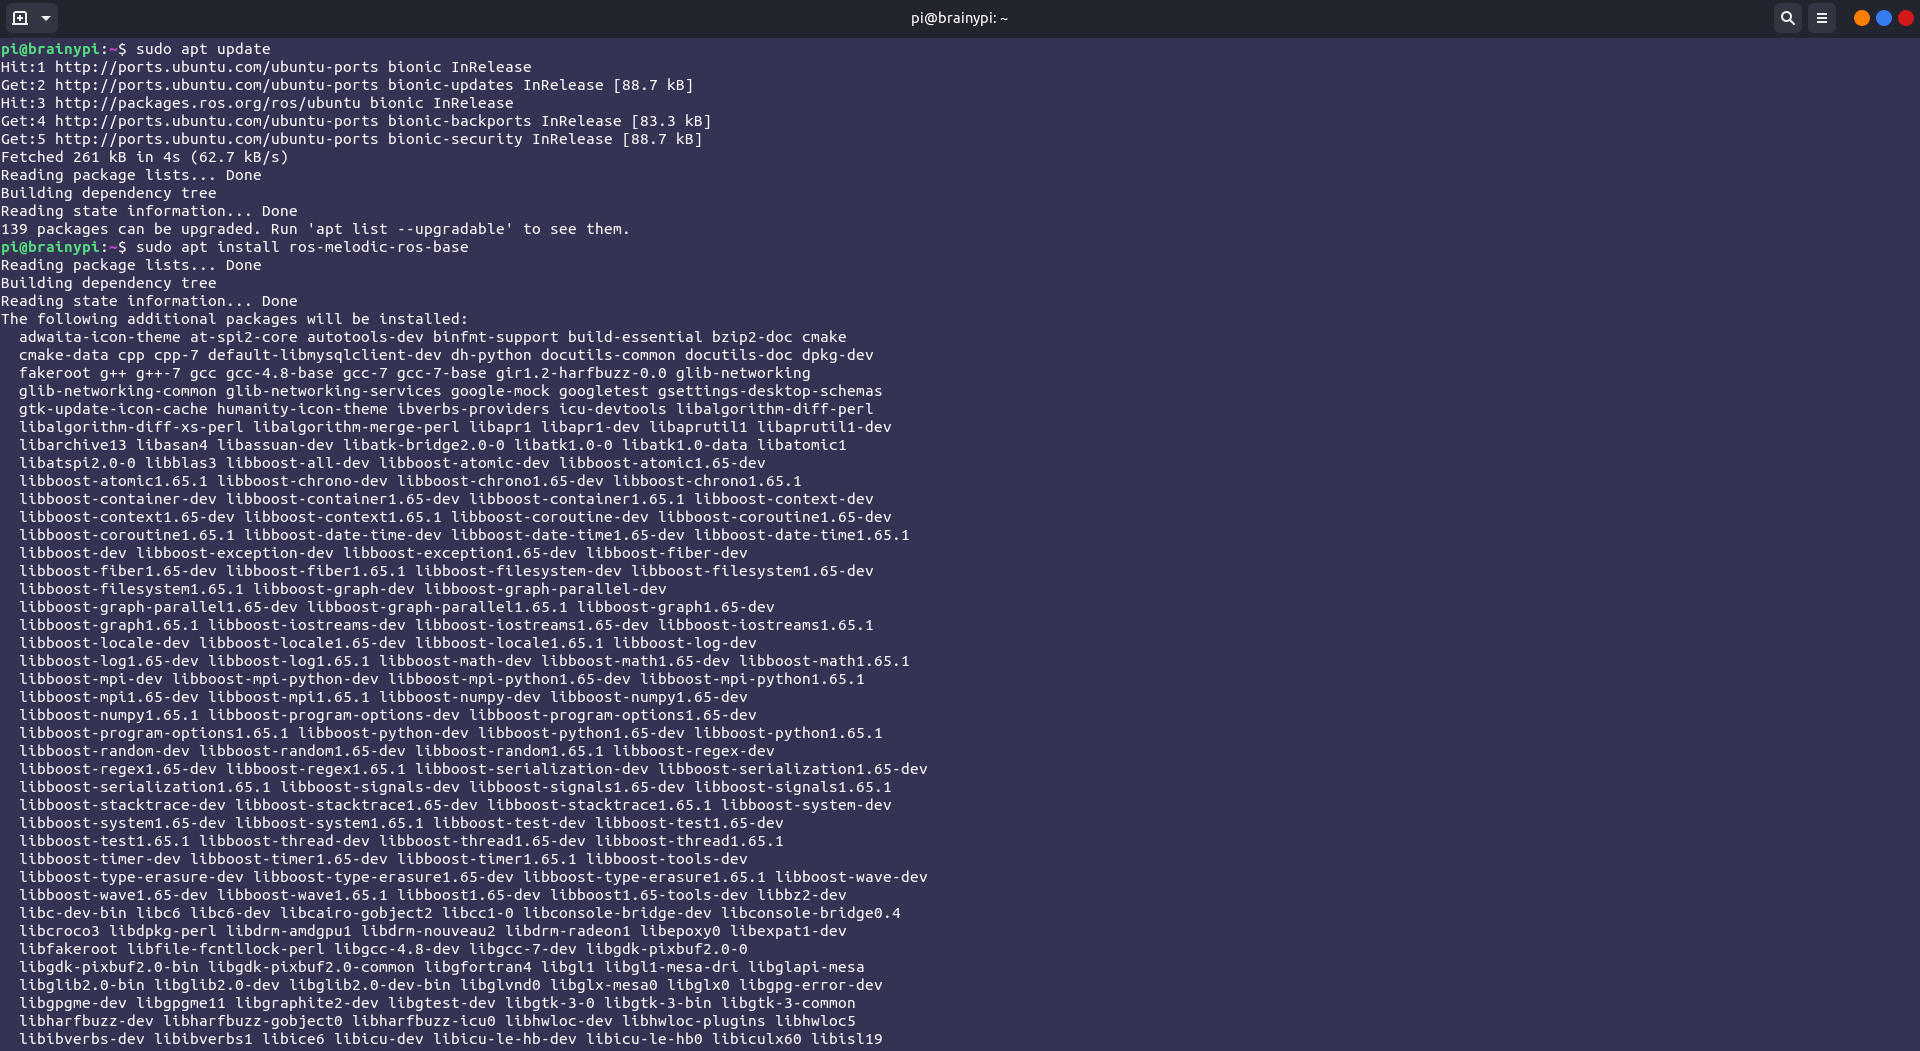Click the 'libboost-serialization1.65-dev' package name

[x=792, y=769]
